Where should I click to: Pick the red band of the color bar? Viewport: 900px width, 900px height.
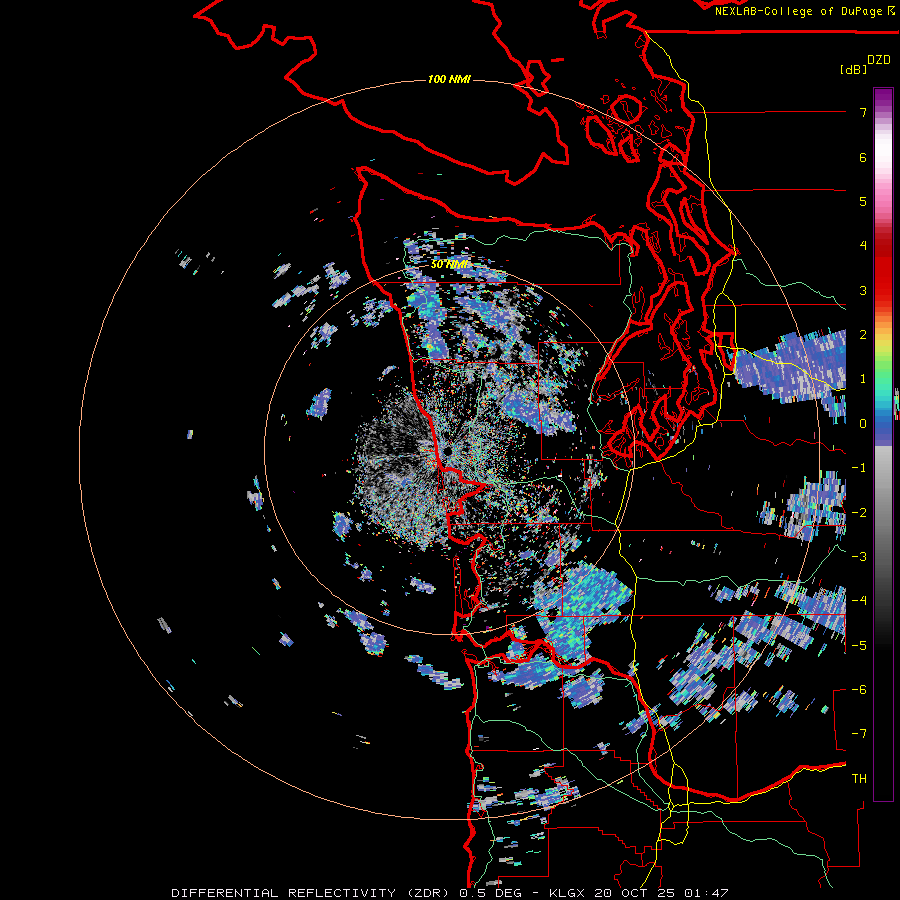coord(883,270)
